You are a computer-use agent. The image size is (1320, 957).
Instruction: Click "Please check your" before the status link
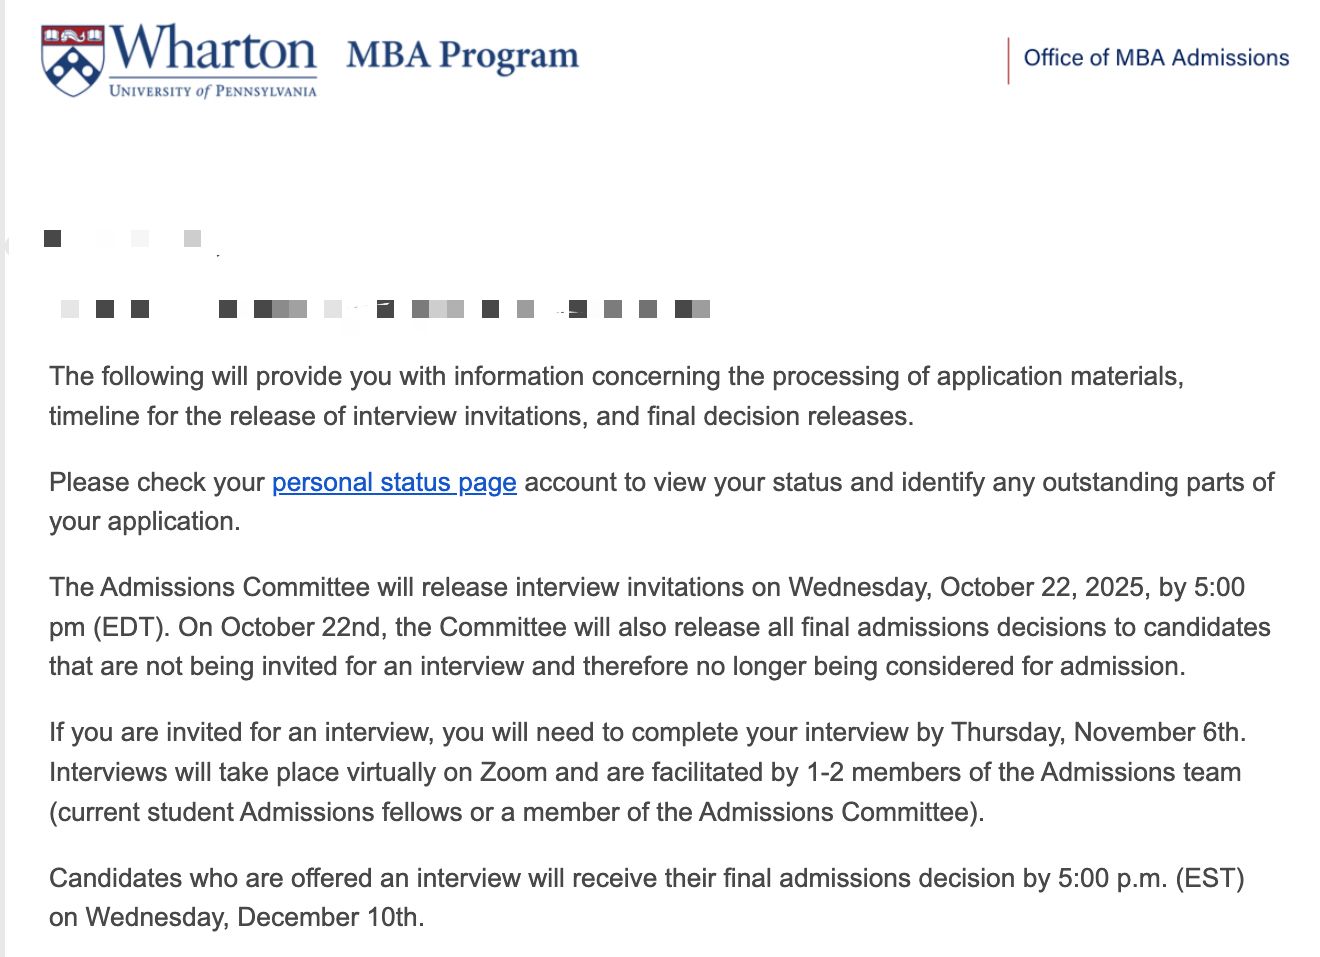click(157, 483)
